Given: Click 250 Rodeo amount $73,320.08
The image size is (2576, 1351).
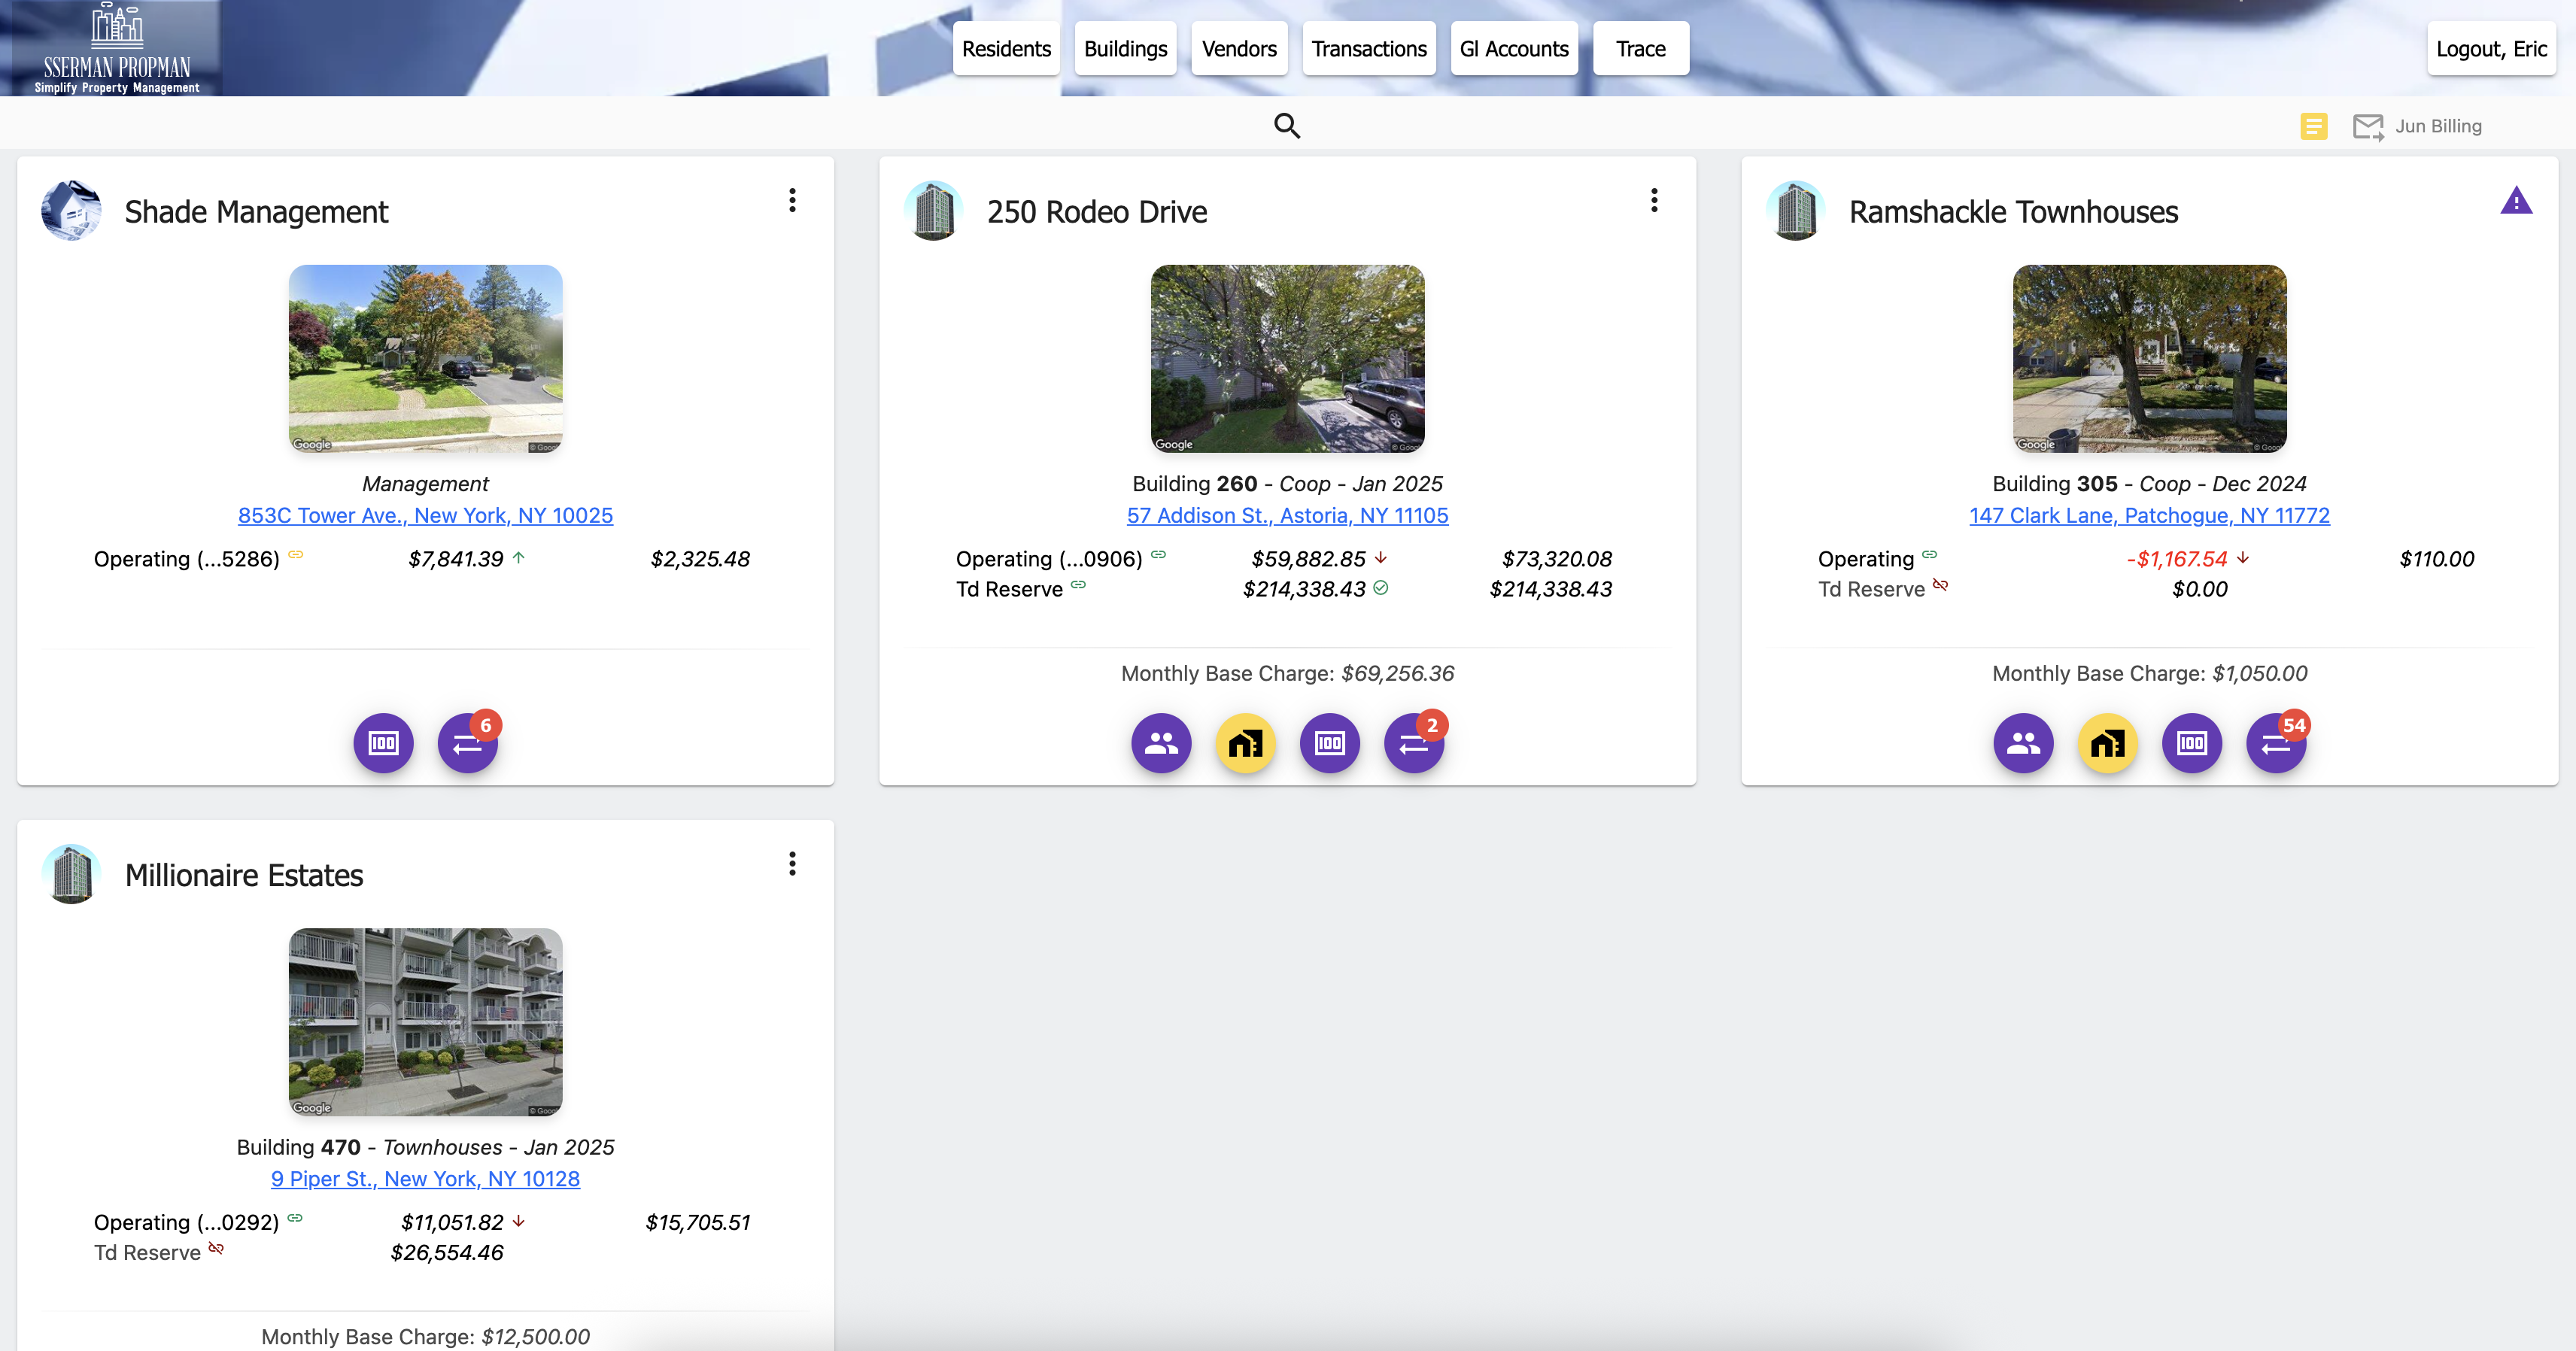Looking at the screenshot, I should [1556, 559].
